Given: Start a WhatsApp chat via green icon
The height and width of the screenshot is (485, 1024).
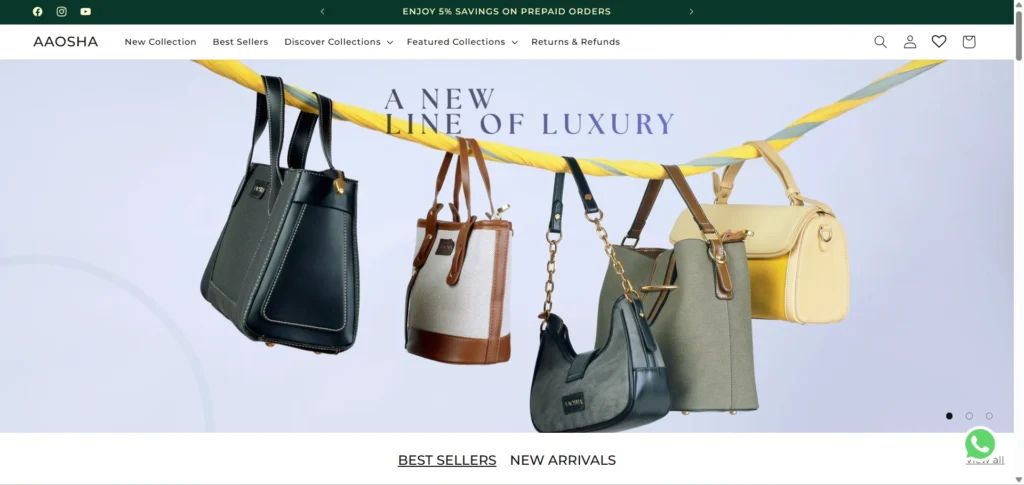Looking at the screenshot, I should pyautogui.click(x=980, y=444).
